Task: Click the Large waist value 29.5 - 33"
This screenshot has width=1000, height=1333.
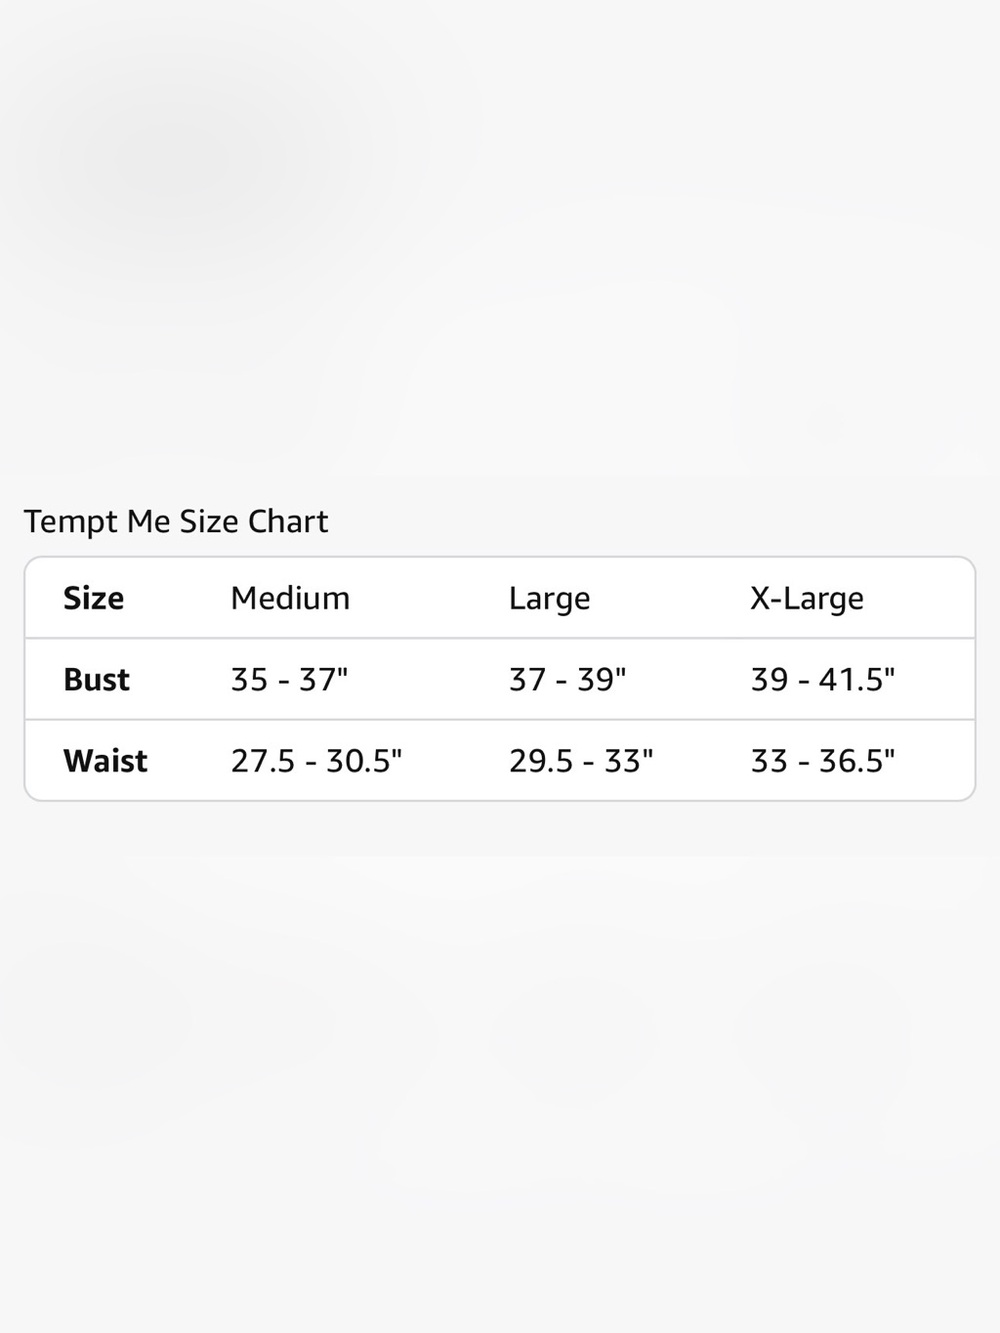Action: 581,761
